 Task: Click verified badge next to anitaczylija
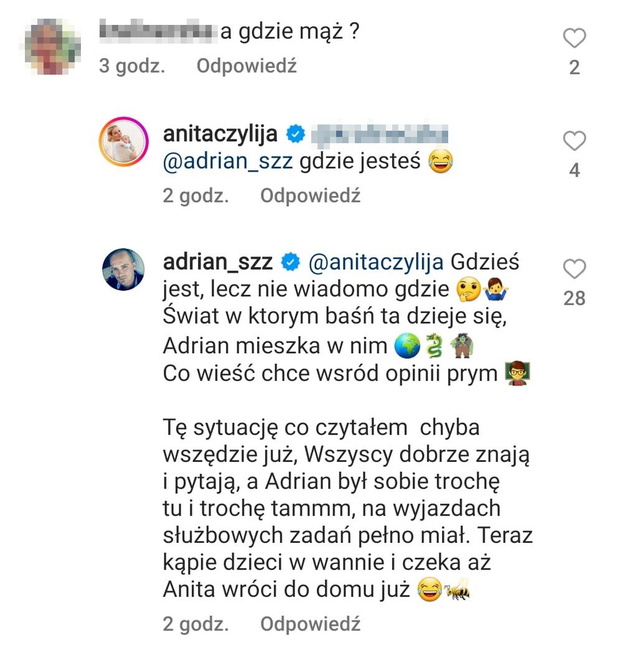296,134
